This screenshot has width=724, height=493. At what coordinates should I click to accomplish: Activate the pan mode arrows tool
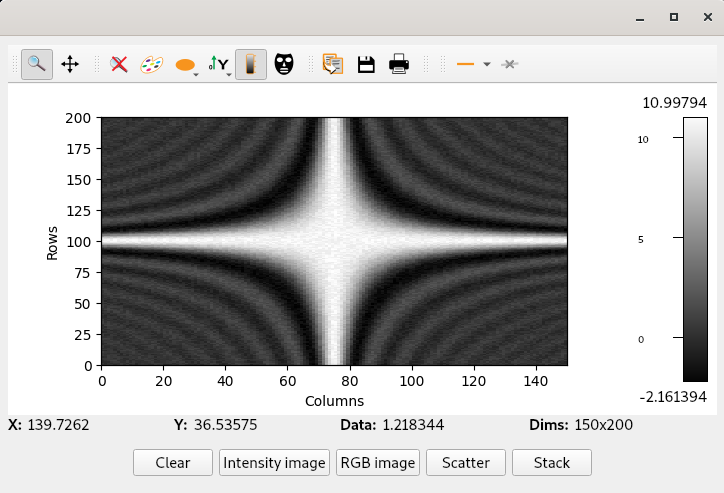coord(70,64)
